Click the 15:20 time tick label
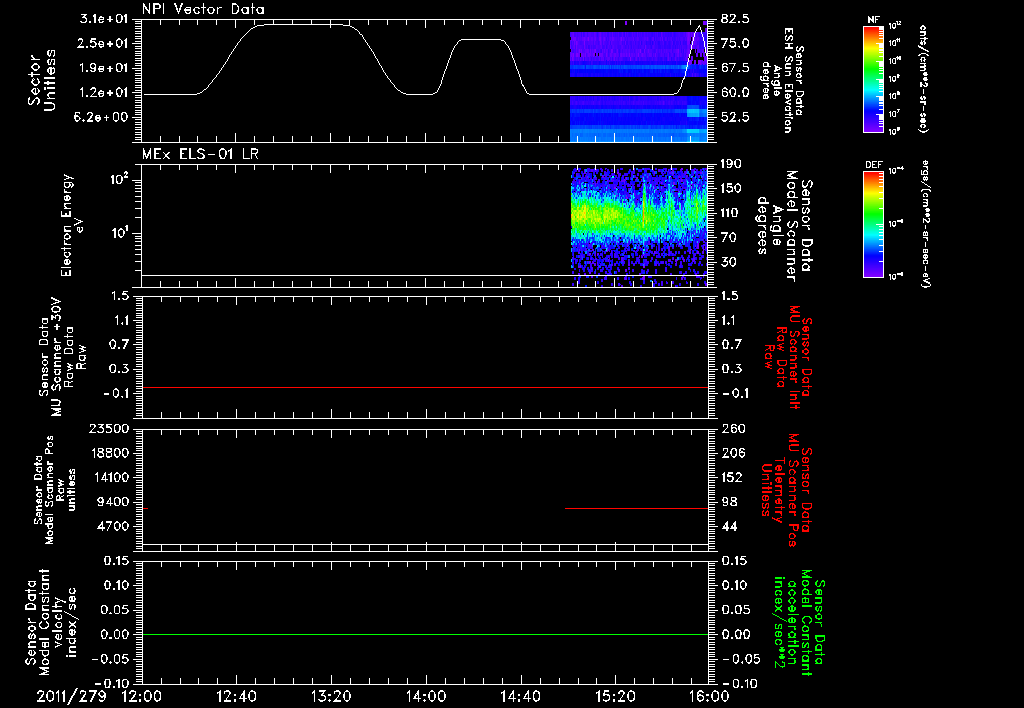This screenshot has width=1024, height=708. [x=615, y=696]
